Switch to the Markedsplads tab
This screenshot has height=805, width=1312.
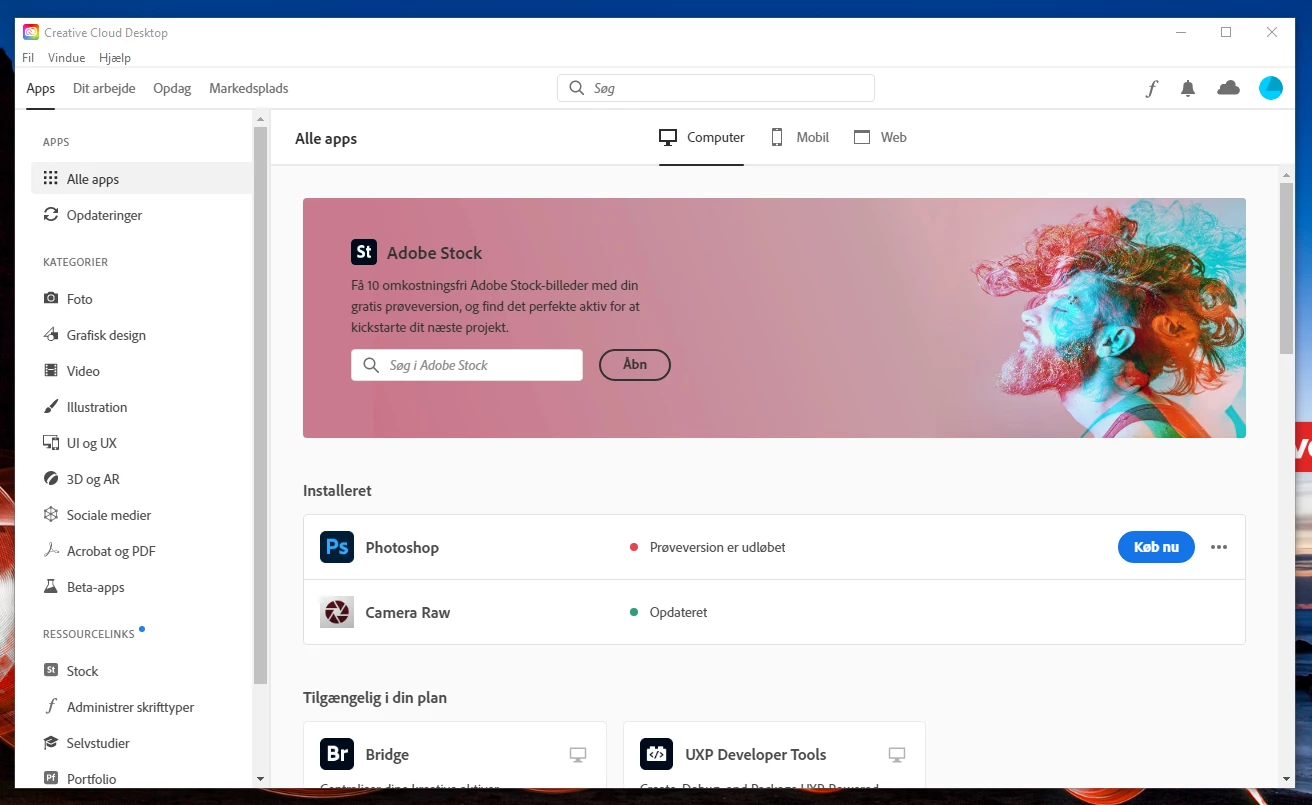coord(248,88)
